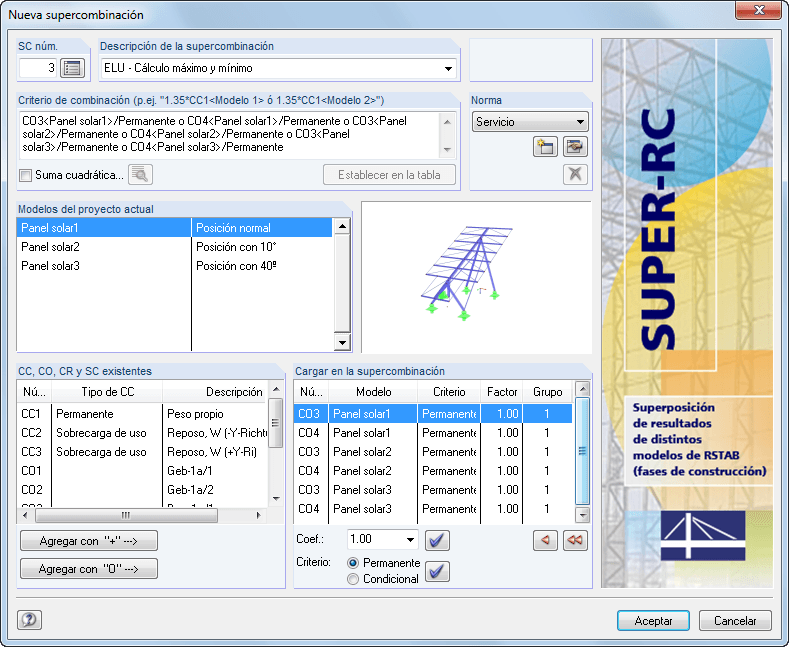Click into the combination criterion text box
This screenshot has width=789, height=647.
click(x=230, y=134)
